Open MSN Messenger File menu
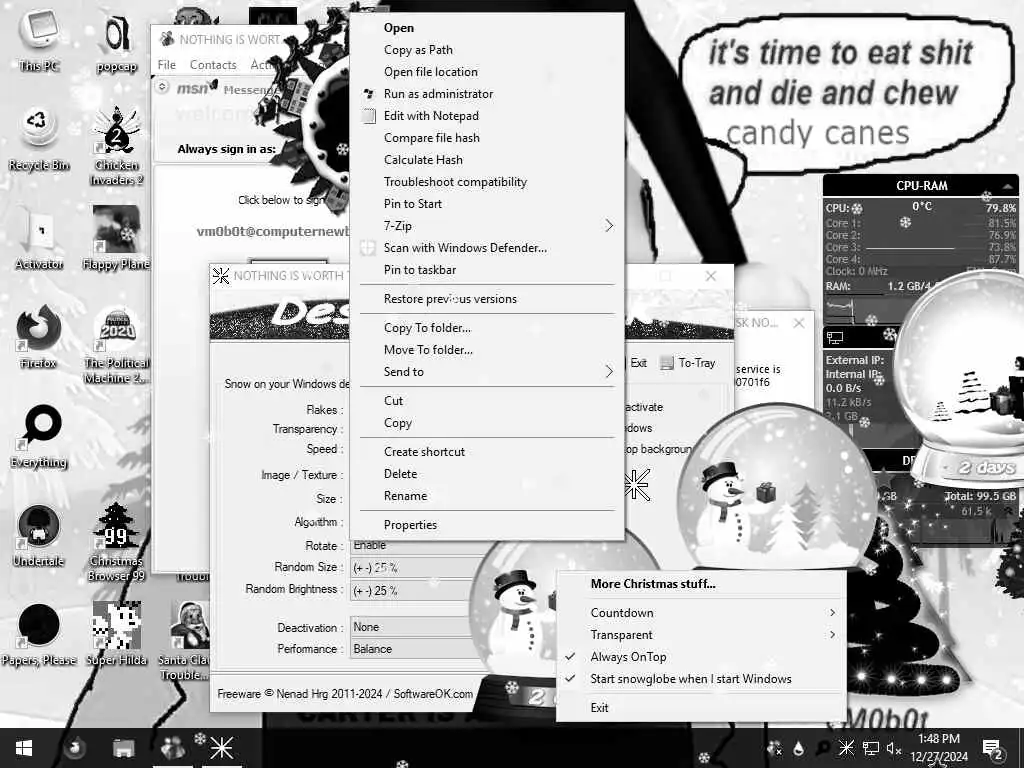 (167, 65)
